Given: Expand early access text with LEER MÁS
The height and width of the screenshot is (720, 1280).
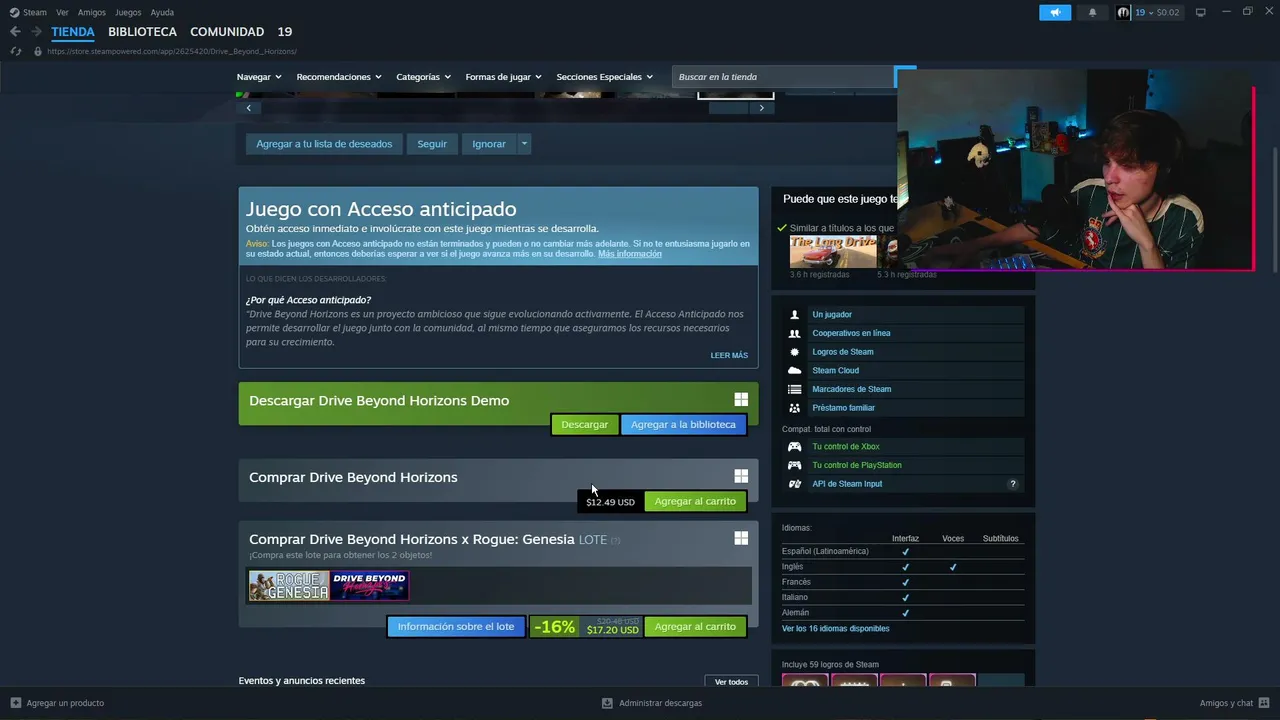Looking at the screenshot, I should pyautogui.click(x=729, y=355).
